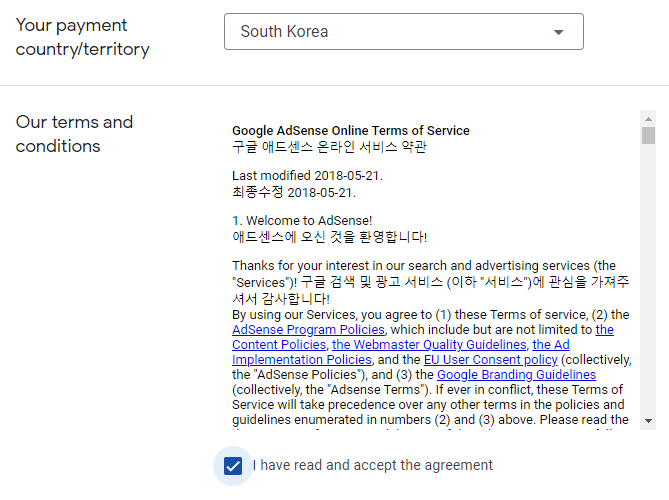Screen dimensions: 669x500
Task: Click the 'Your payment country/territory' label
Action: pyautogui.click(x=83, y=37)
